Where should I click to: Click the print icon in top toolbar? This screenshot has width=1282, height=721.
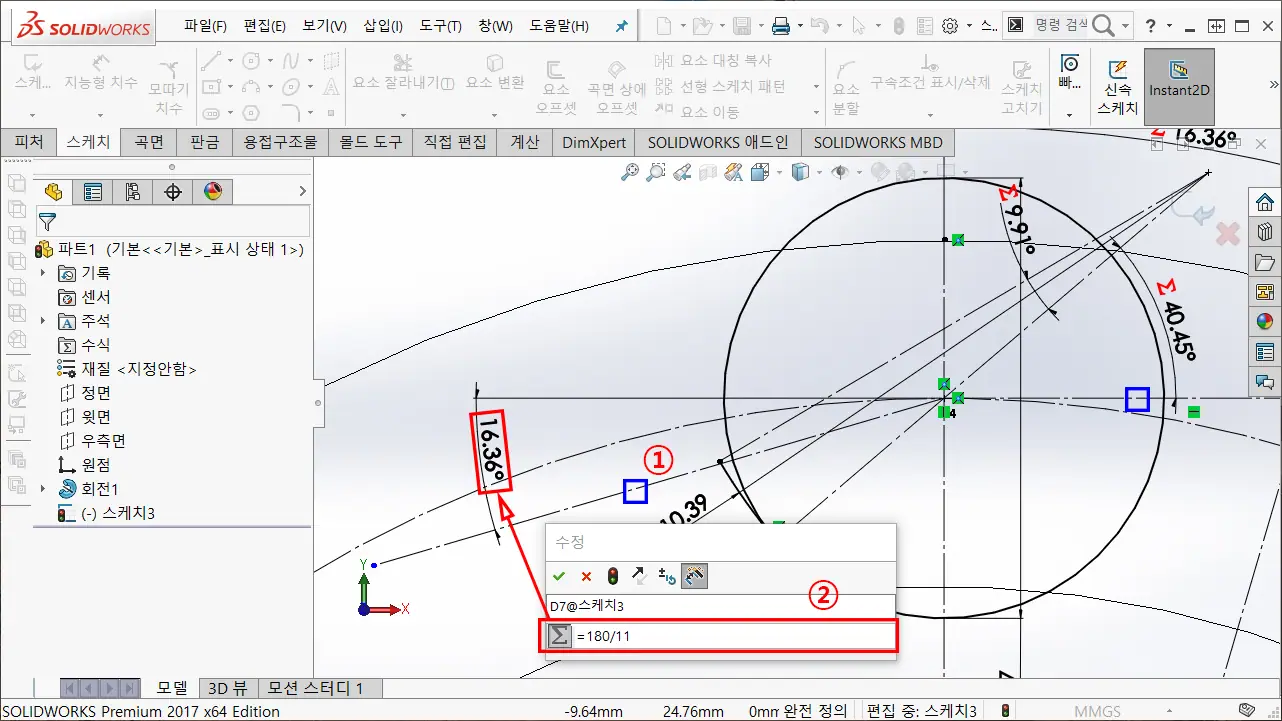[x=780, y=26]
